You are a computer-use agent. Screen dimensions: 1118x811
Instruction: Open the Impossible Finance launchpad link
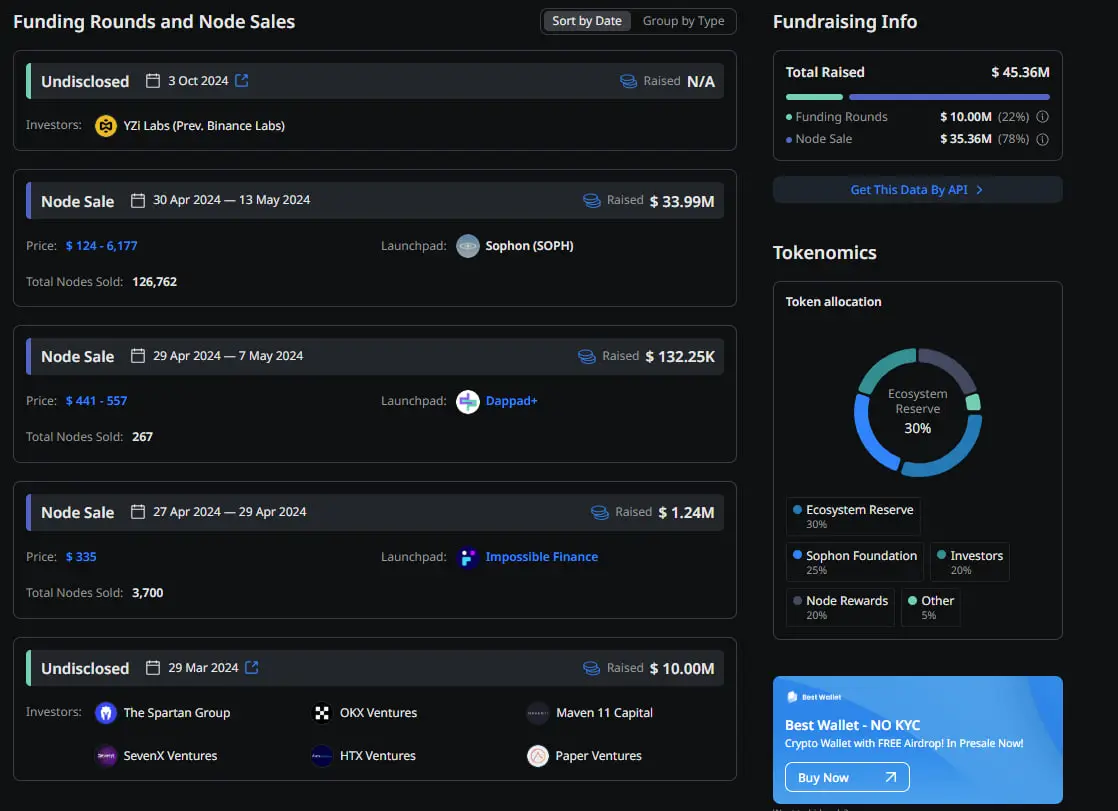click(x=542, y=557)
